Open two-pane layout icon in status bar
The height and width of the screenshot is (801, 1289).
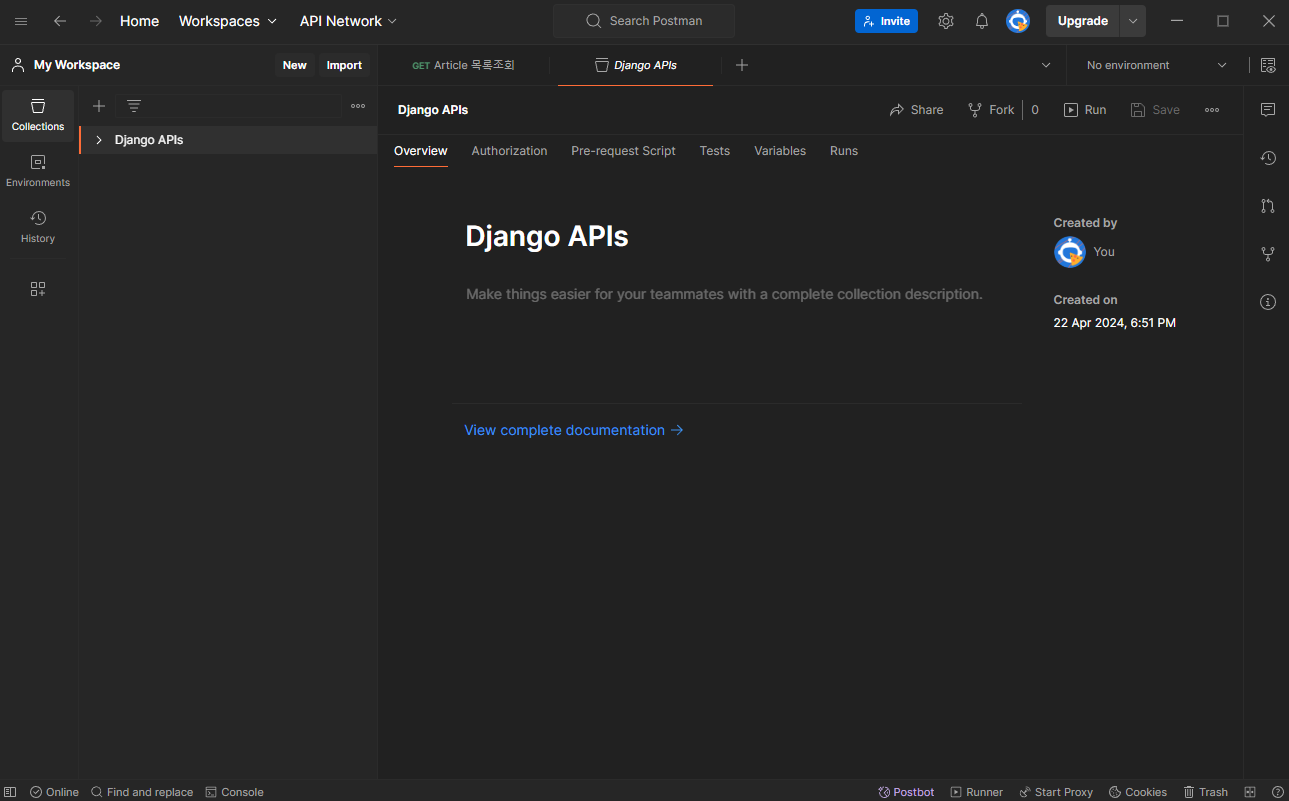(1250, 792)
